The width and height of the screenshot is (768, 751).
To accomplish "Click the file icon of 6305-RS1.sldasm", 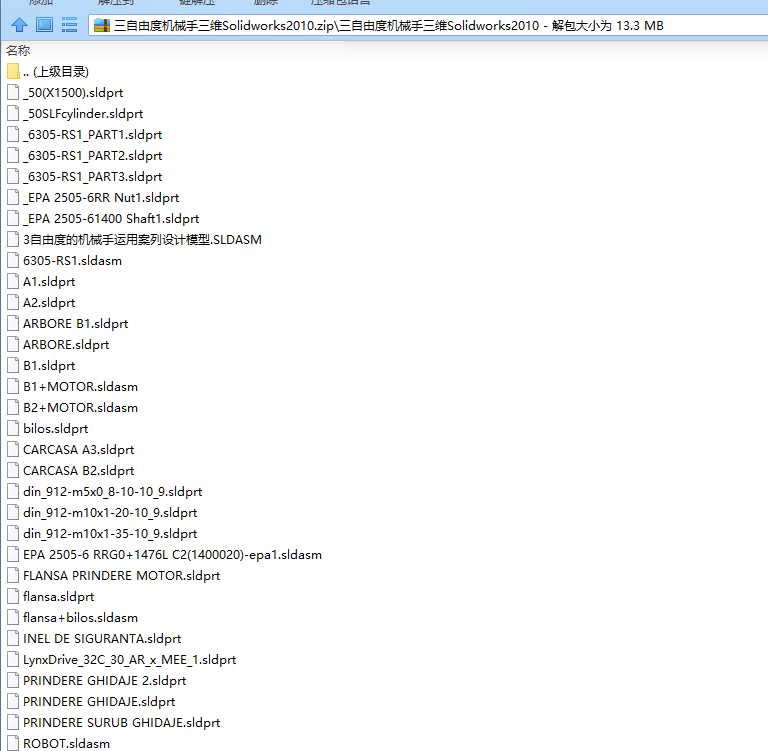I will [13, 260].
